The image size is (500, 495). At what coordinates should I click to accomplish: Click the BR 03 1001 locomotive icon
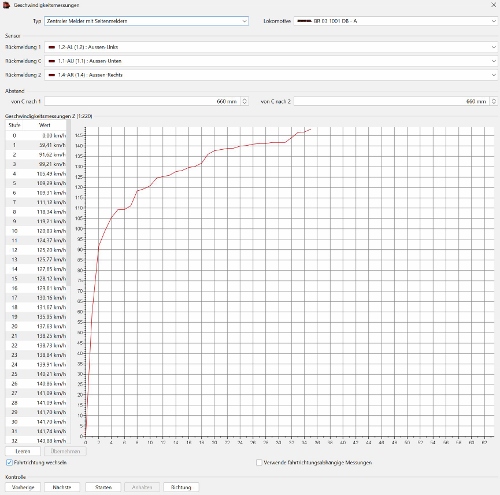(304, 21)
